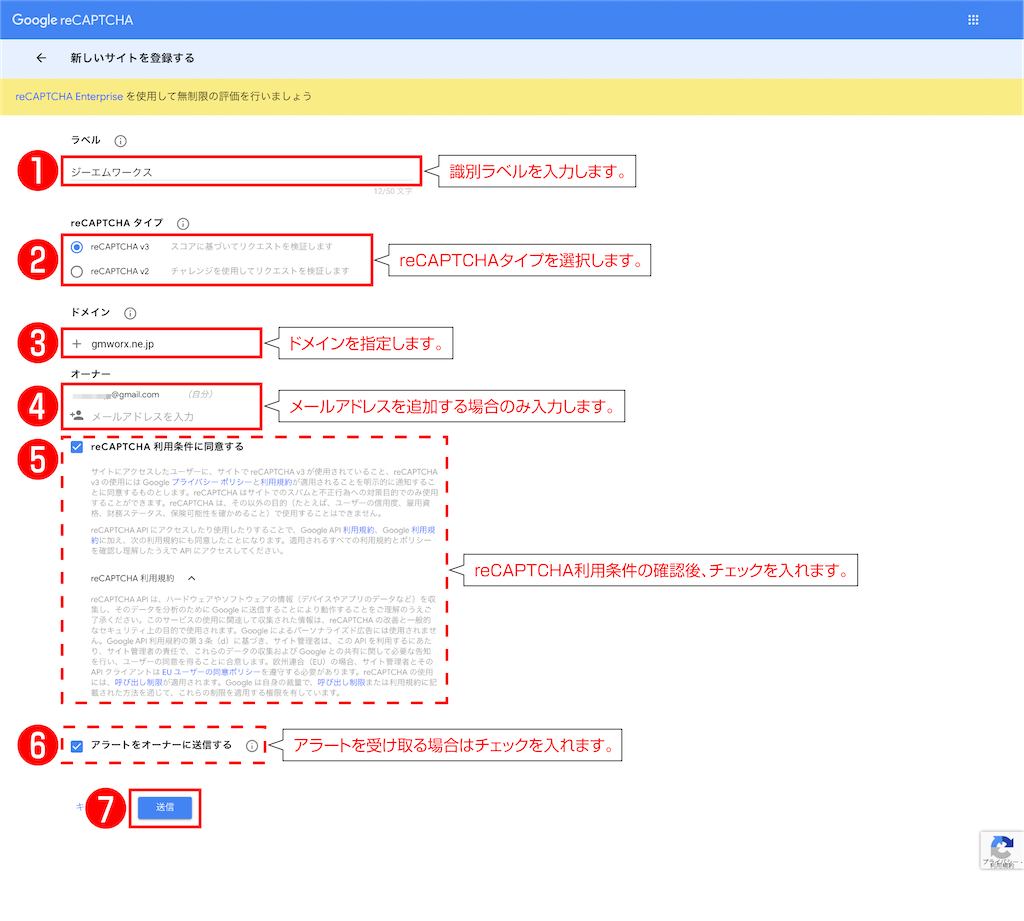Click the info icon beside reCAPTCHA タイプ
The image size is (1024, 921).
[183, 223]
